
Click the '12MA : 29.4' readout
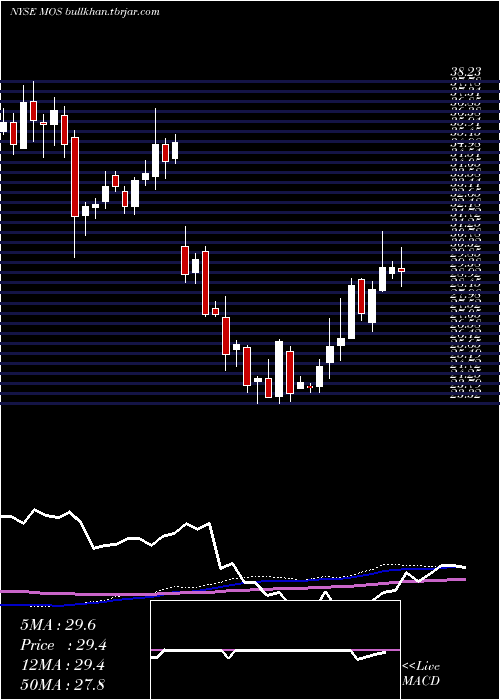pyautogui.click(x=62, y=665)
